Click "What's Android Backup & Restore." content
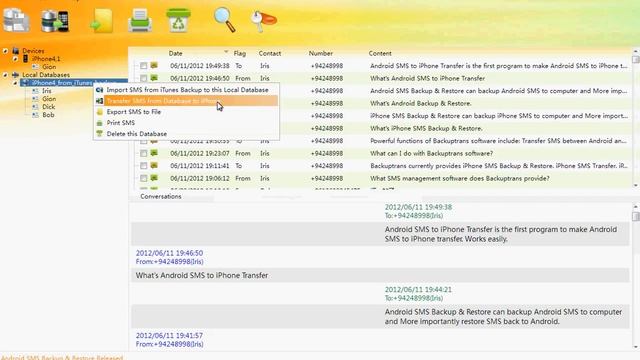The width and height of the screenshot is (640, 360). pos(421,103)
